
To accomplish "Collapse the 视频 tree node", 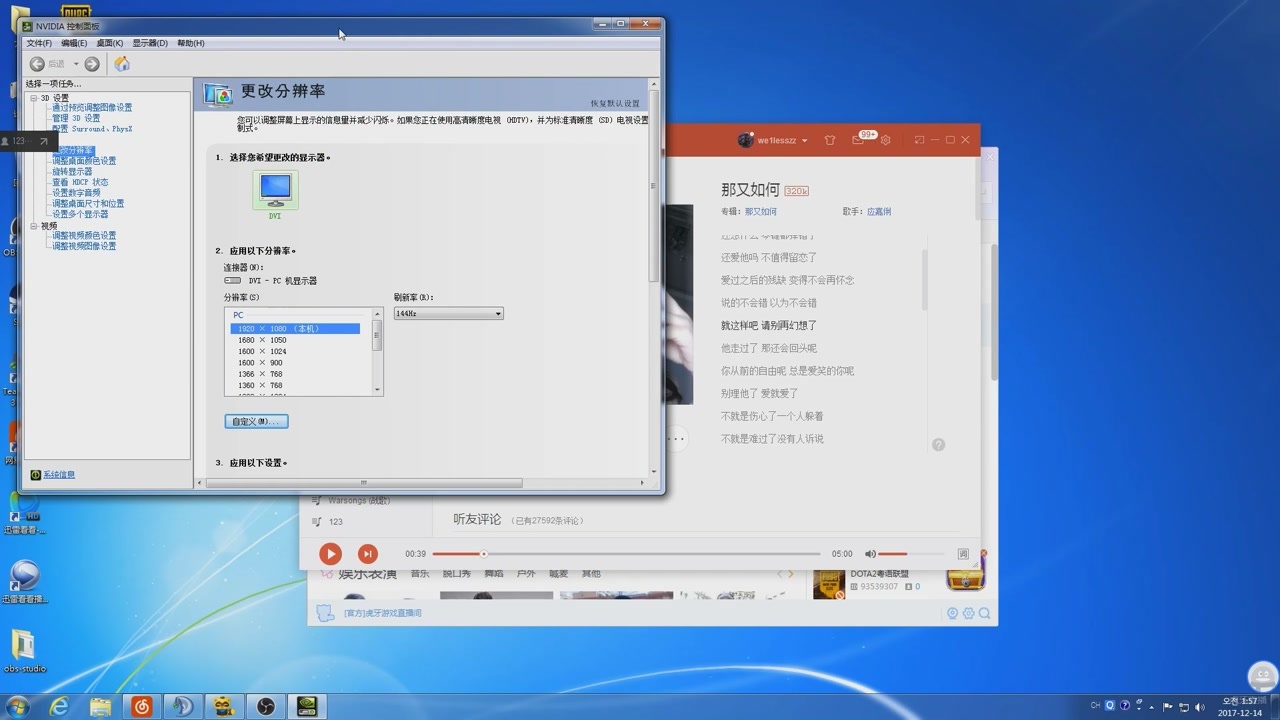I will tap(33, 226).
